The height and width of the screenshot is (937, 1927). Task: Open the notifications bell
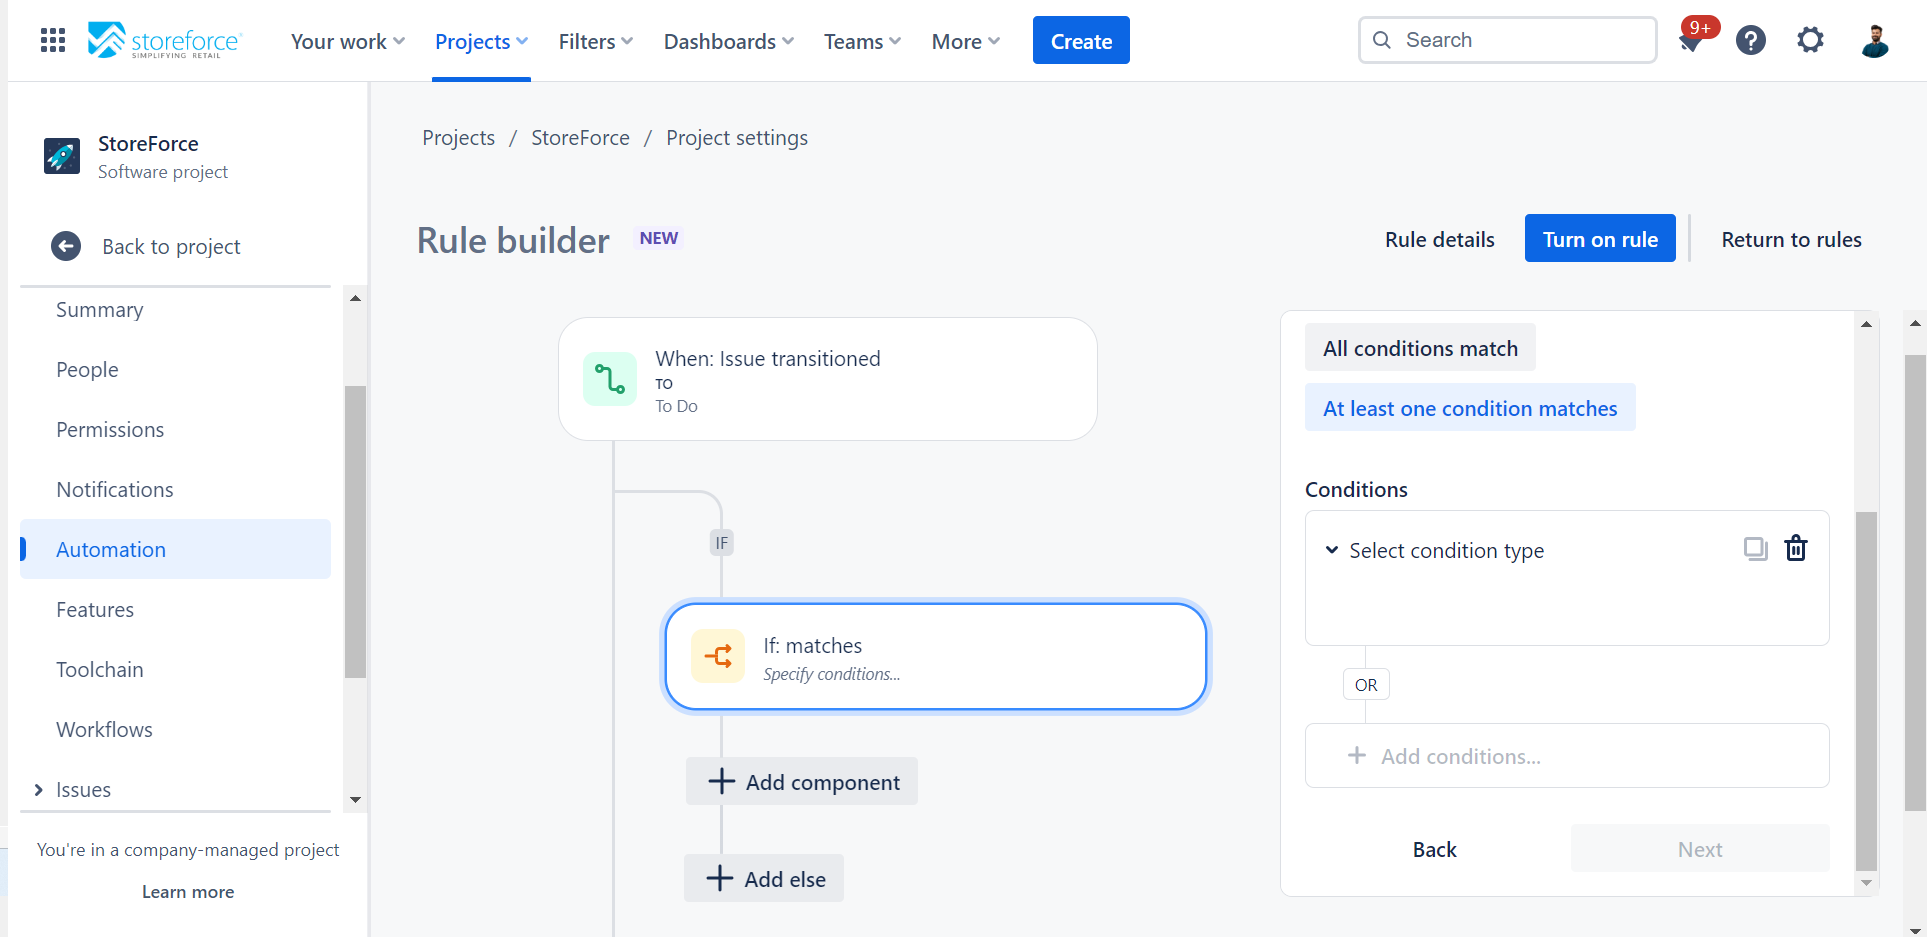point(1692,42)
